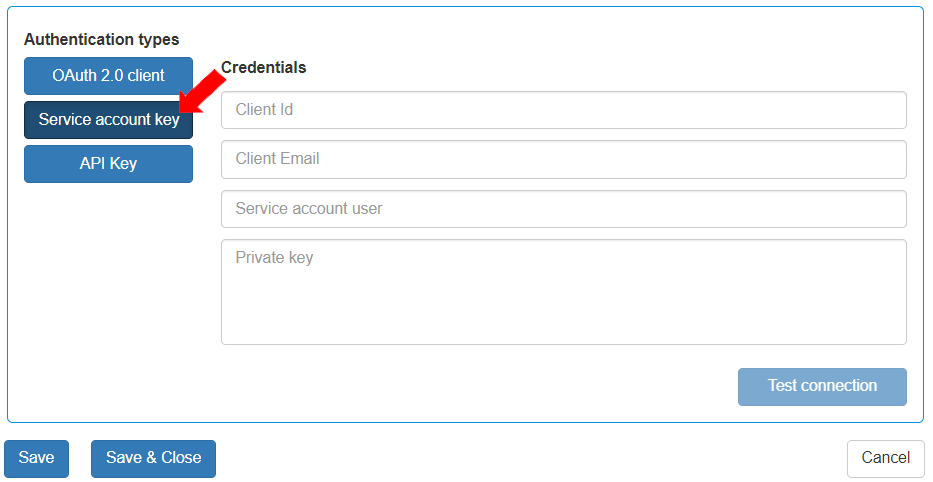Click the Credentials heading
The height and width of the screenshot is (482, 933).
pos(264,68)
